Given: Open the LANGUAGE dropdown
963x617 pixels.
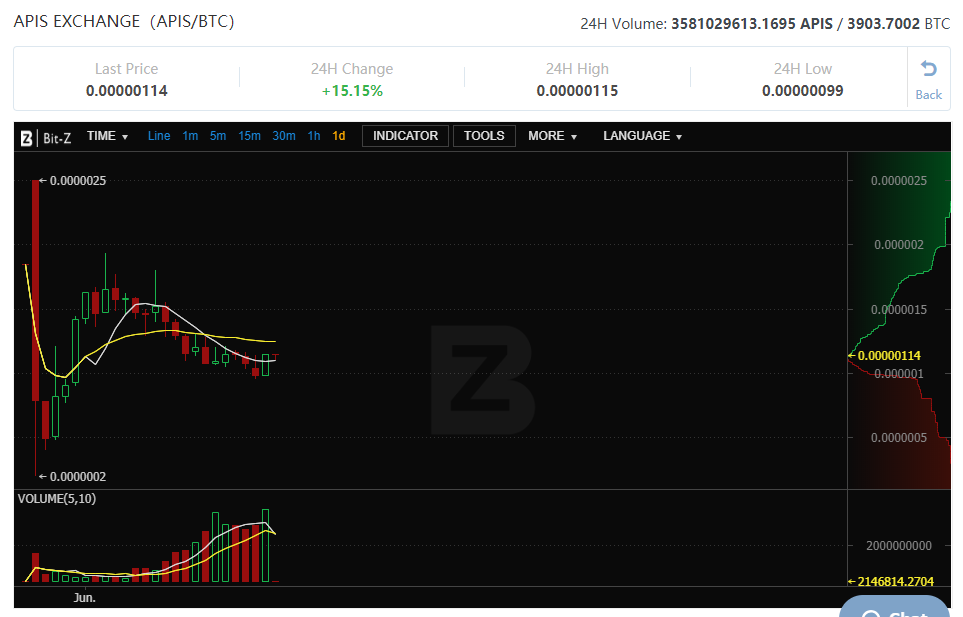Looking at the screenshot, I should tap(642, 136).
